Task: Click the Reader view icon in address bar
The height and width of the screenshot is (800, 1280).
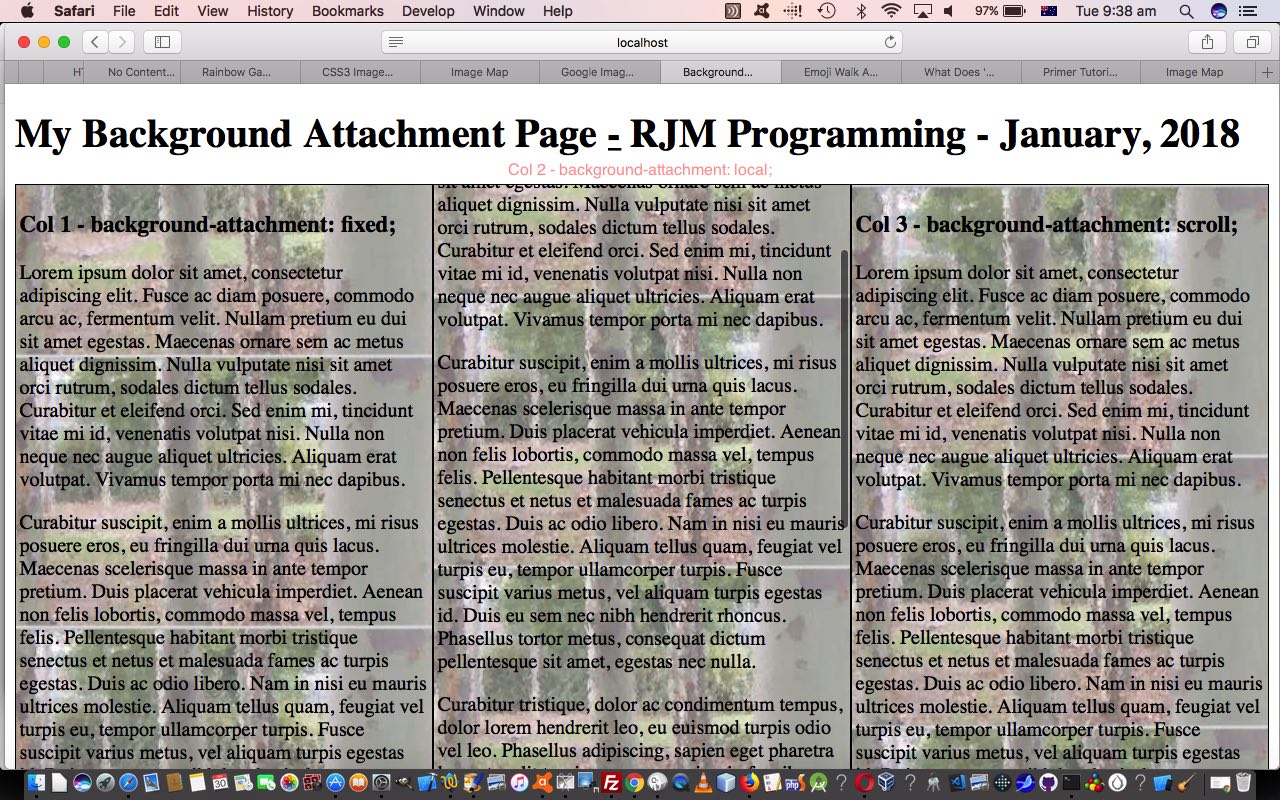Action: pyautogui.click(x=396, y=42)
